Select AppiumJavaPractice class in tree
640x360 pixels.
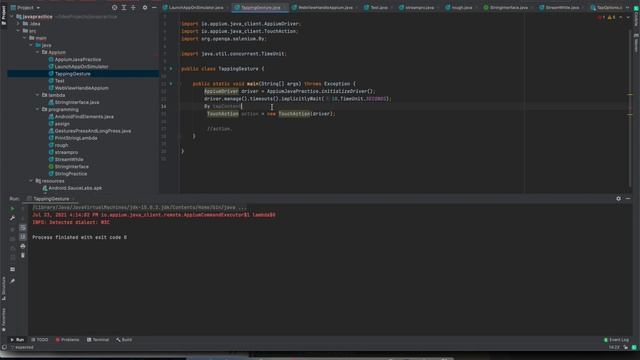pyautogui.click(x=78, y=60)
